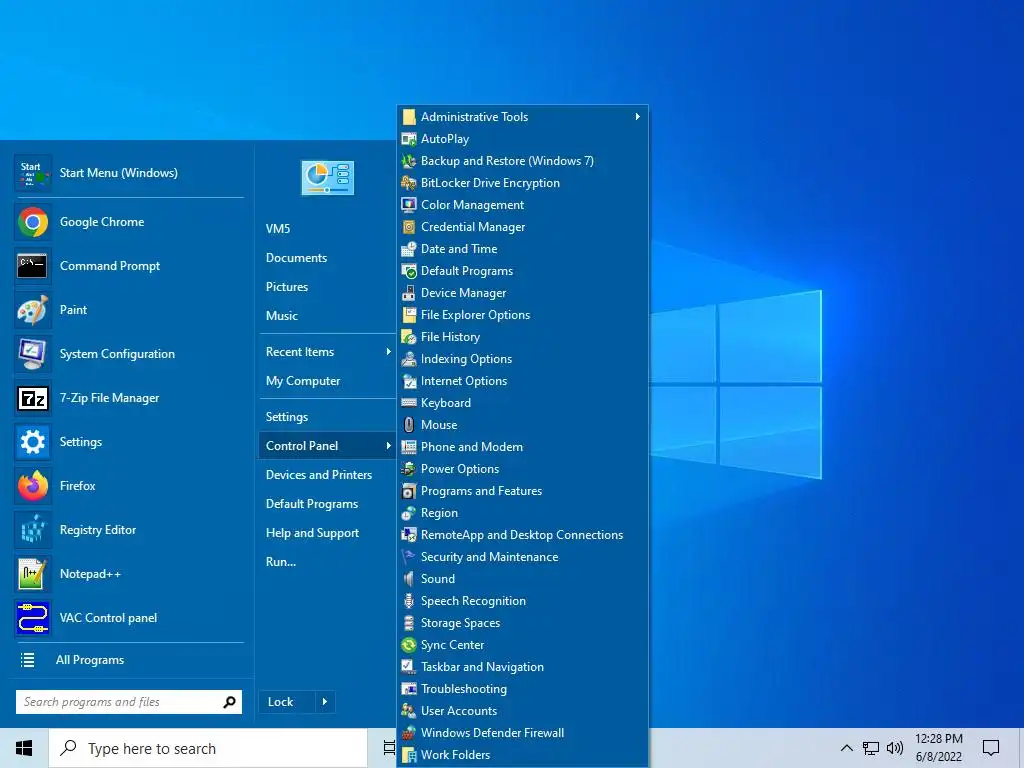This screenshot has height=768, width=1024.
Task: Open VAC Control panel icon
Action: pos(32,618)
